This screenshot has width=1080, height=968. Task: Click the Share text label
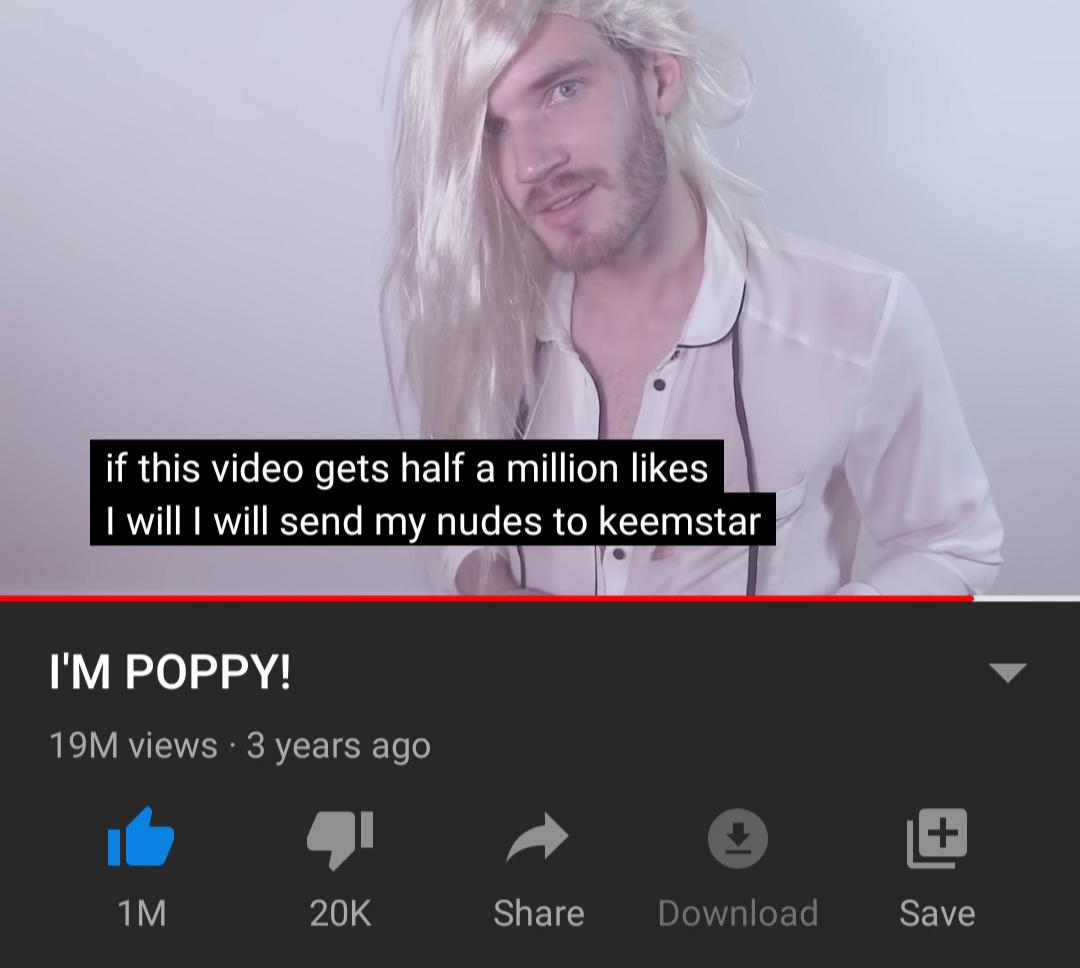(x=539, y=914)
